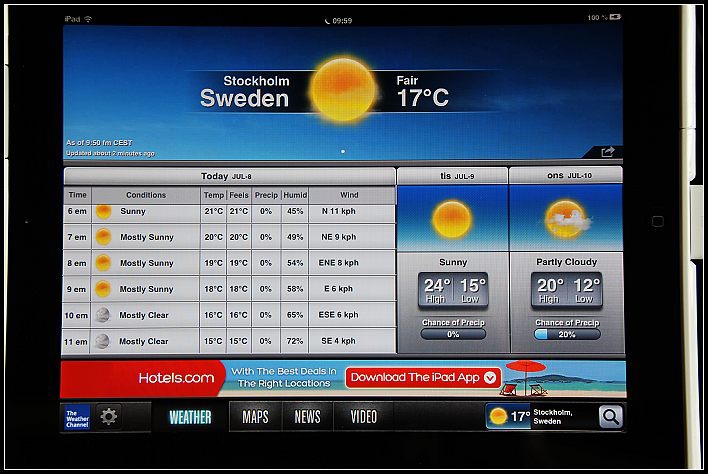Screen dimensions: 708x474
Task: Open The Weather Channel logo
Action: click(x=77, y=418)
